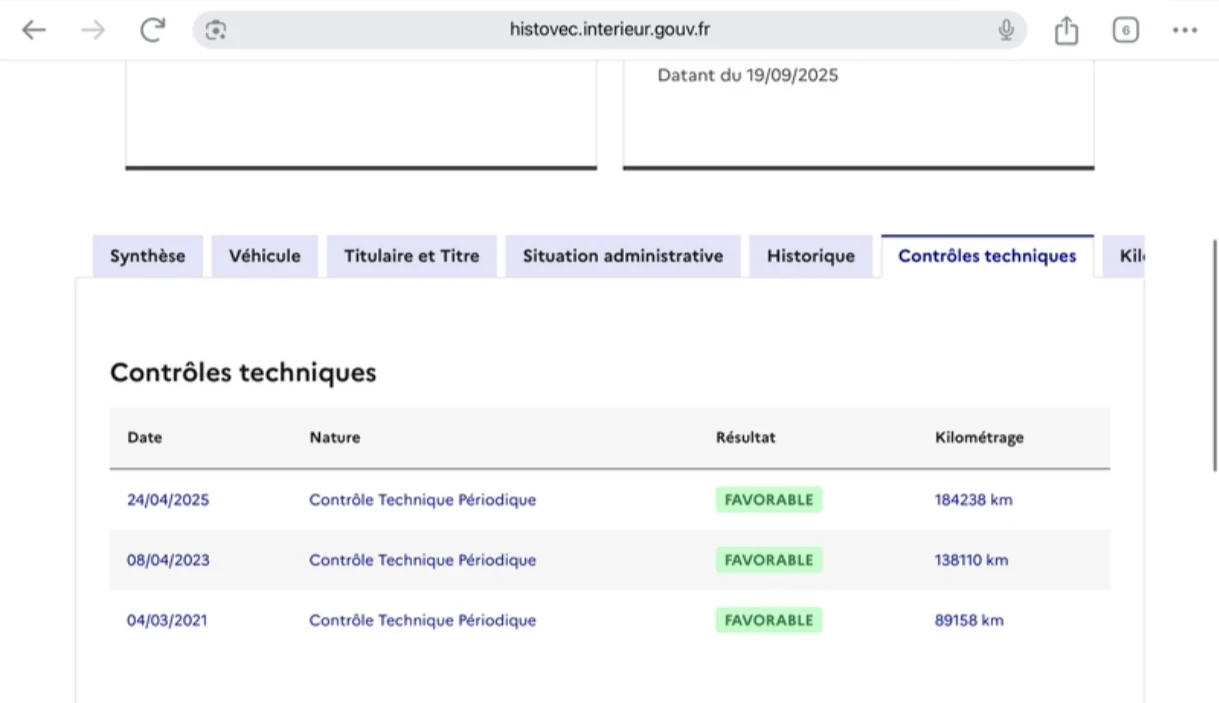
Task: Select the Contrôles techniques tab
Action: [x=987, y=256]
